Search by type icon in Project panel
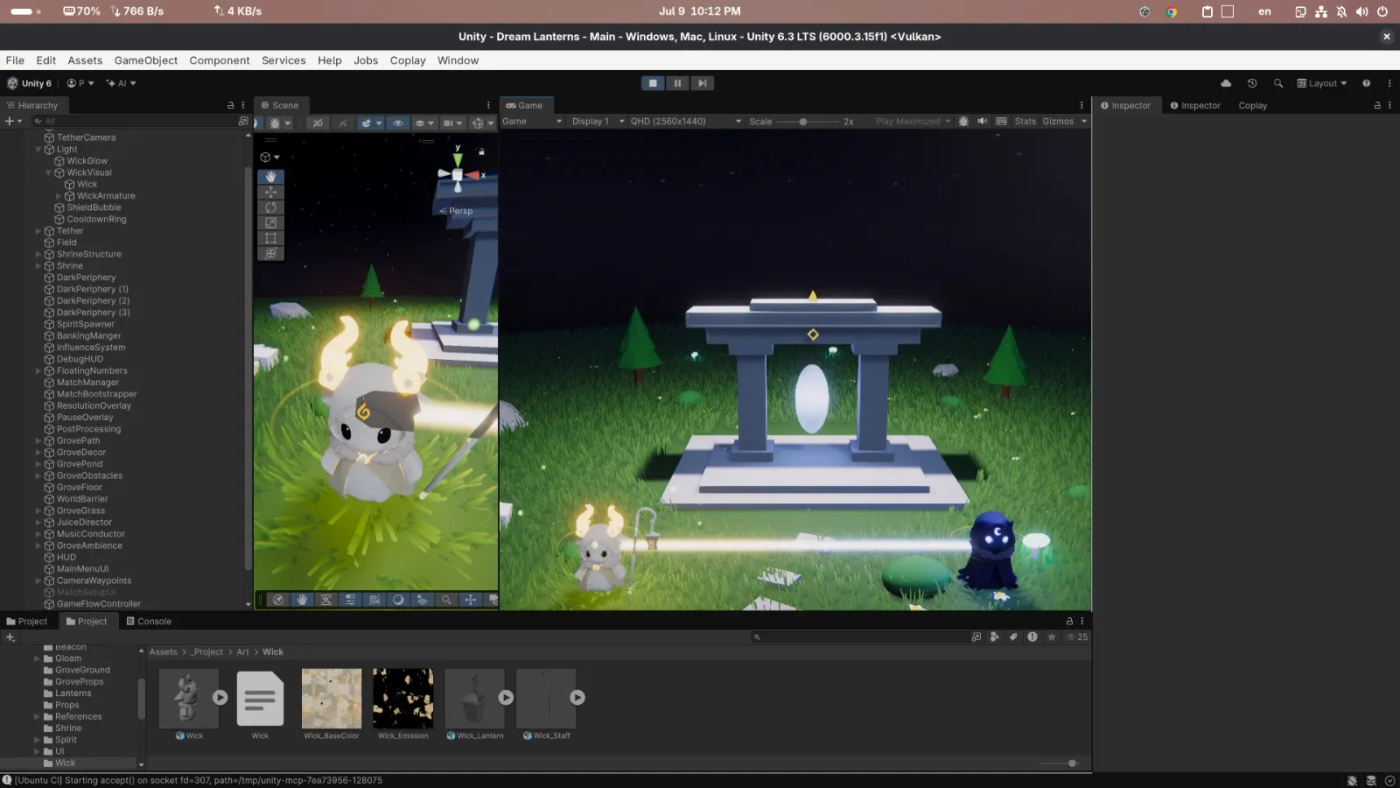 point(995,636)
